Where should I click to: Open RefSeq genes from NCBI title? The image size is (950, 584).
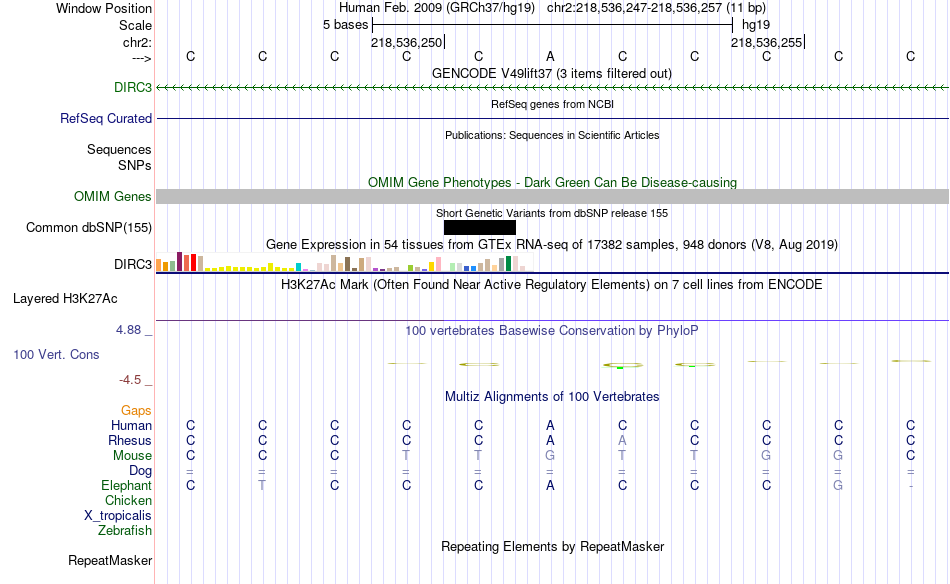[x=552, y=104]
